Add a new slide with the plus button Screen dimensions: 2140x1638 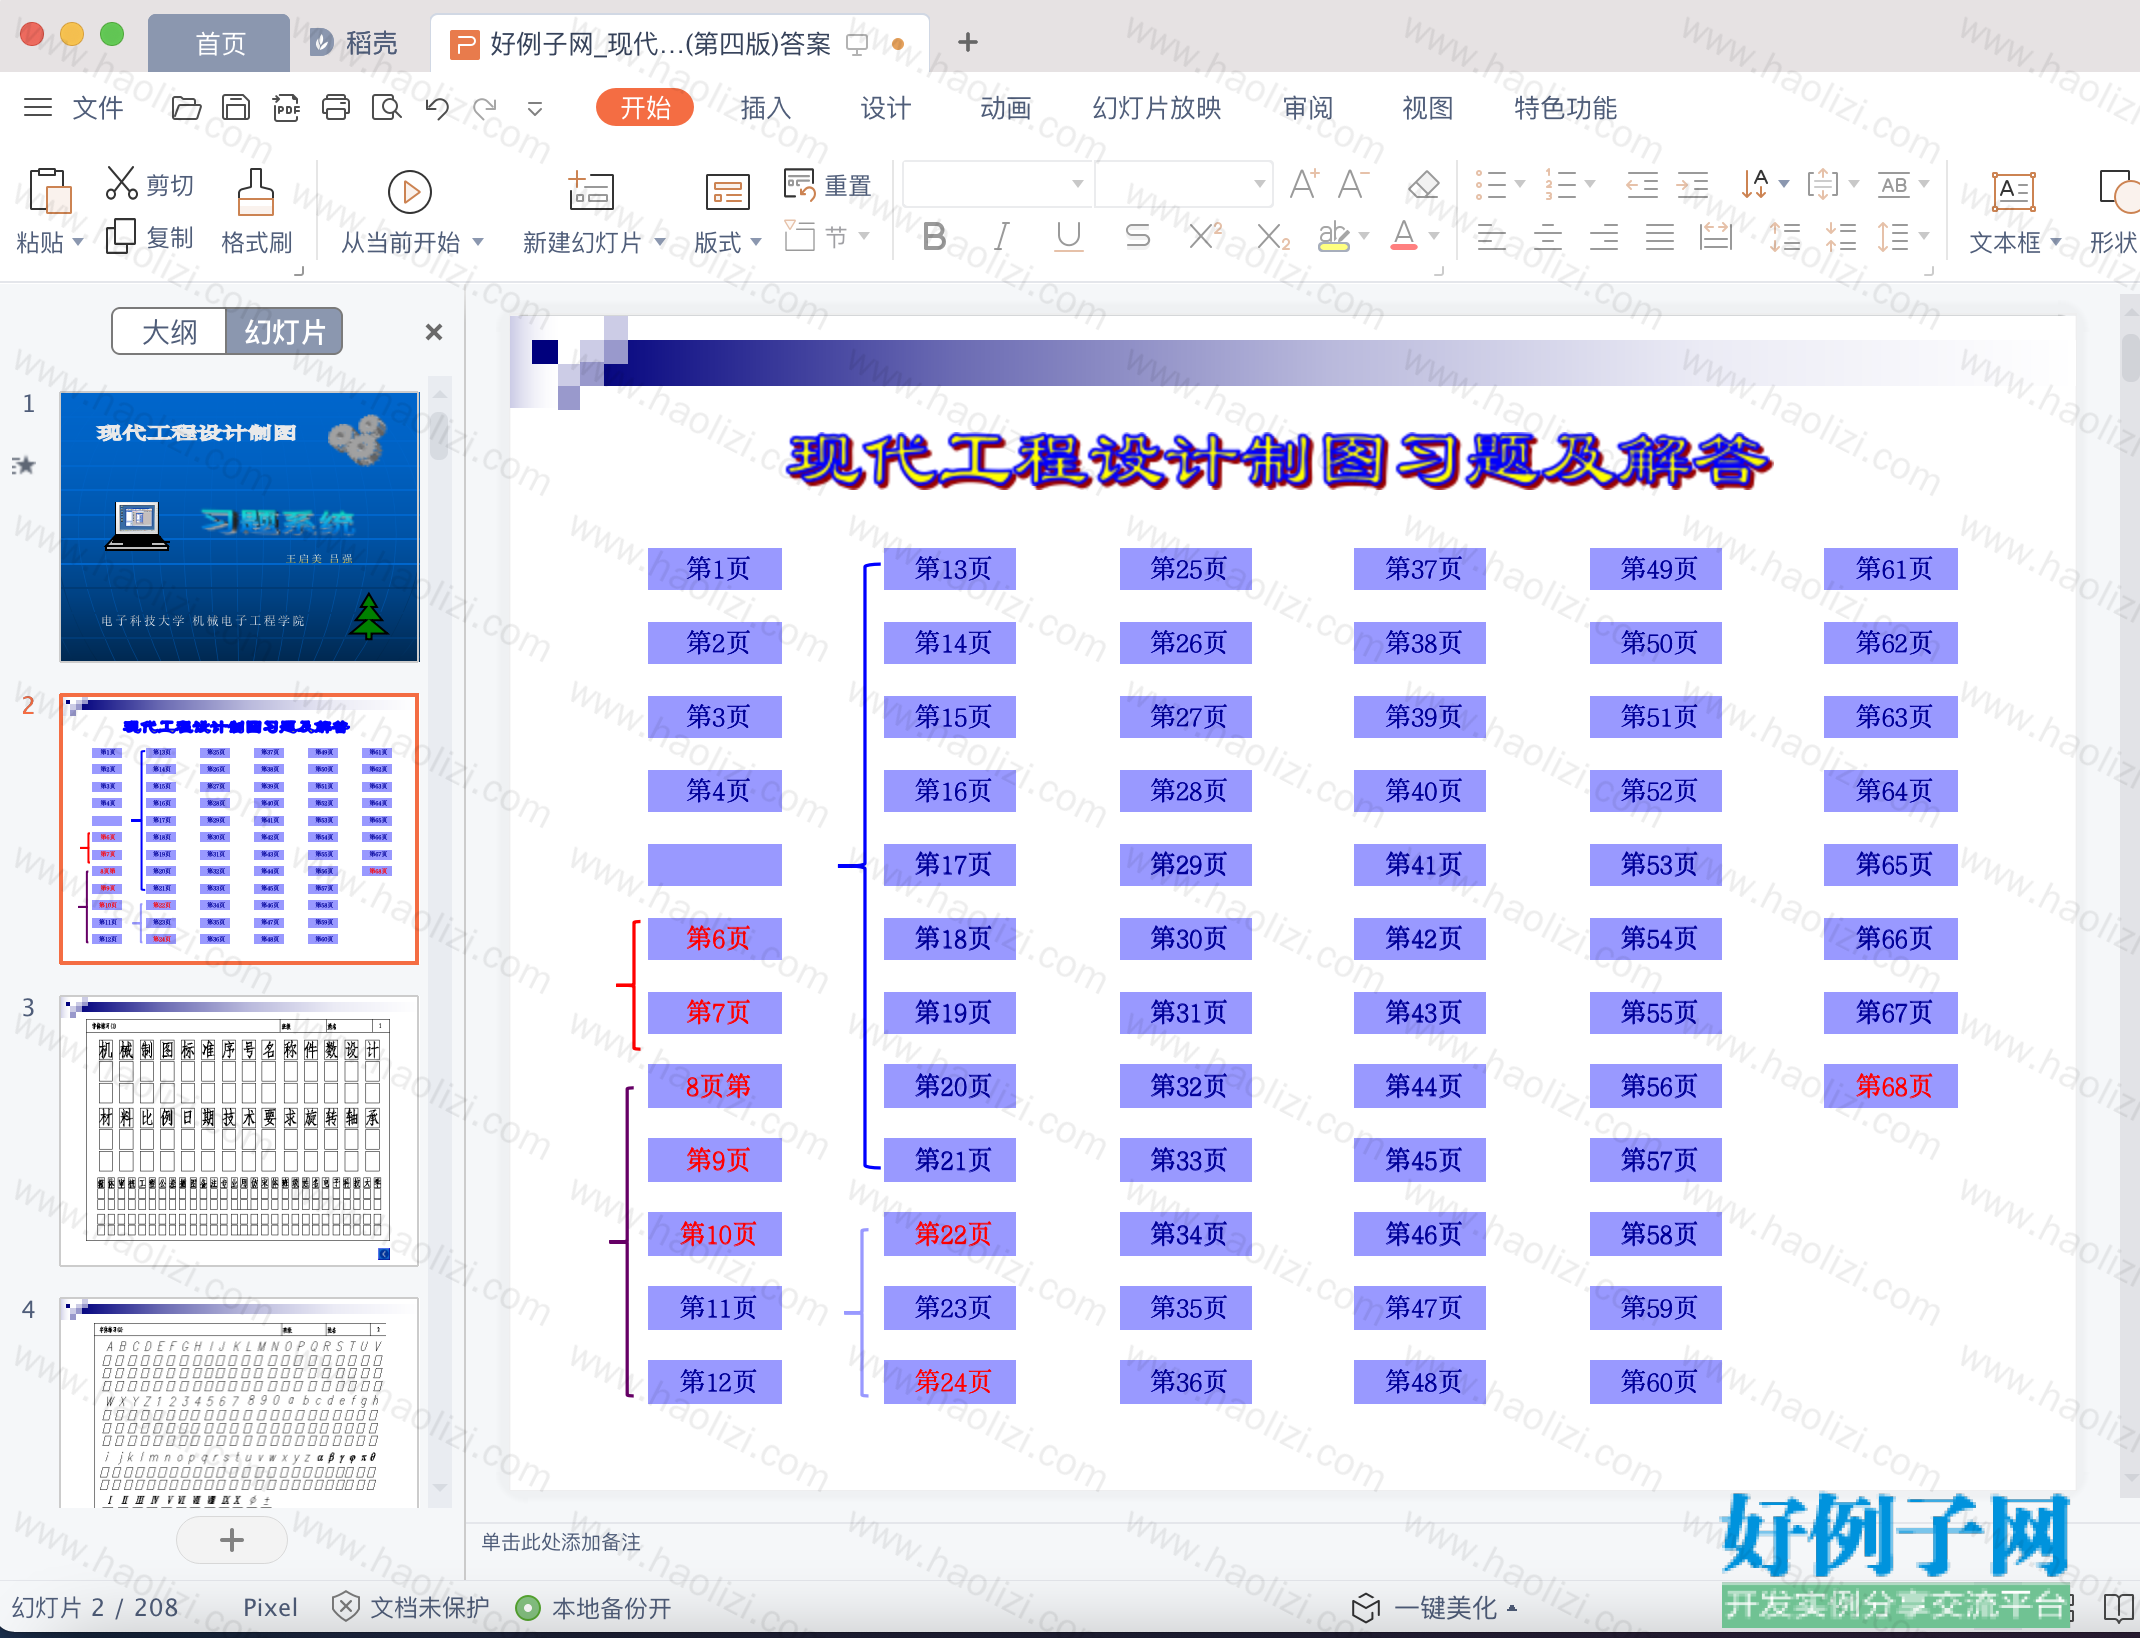[x=232, y=1540]
